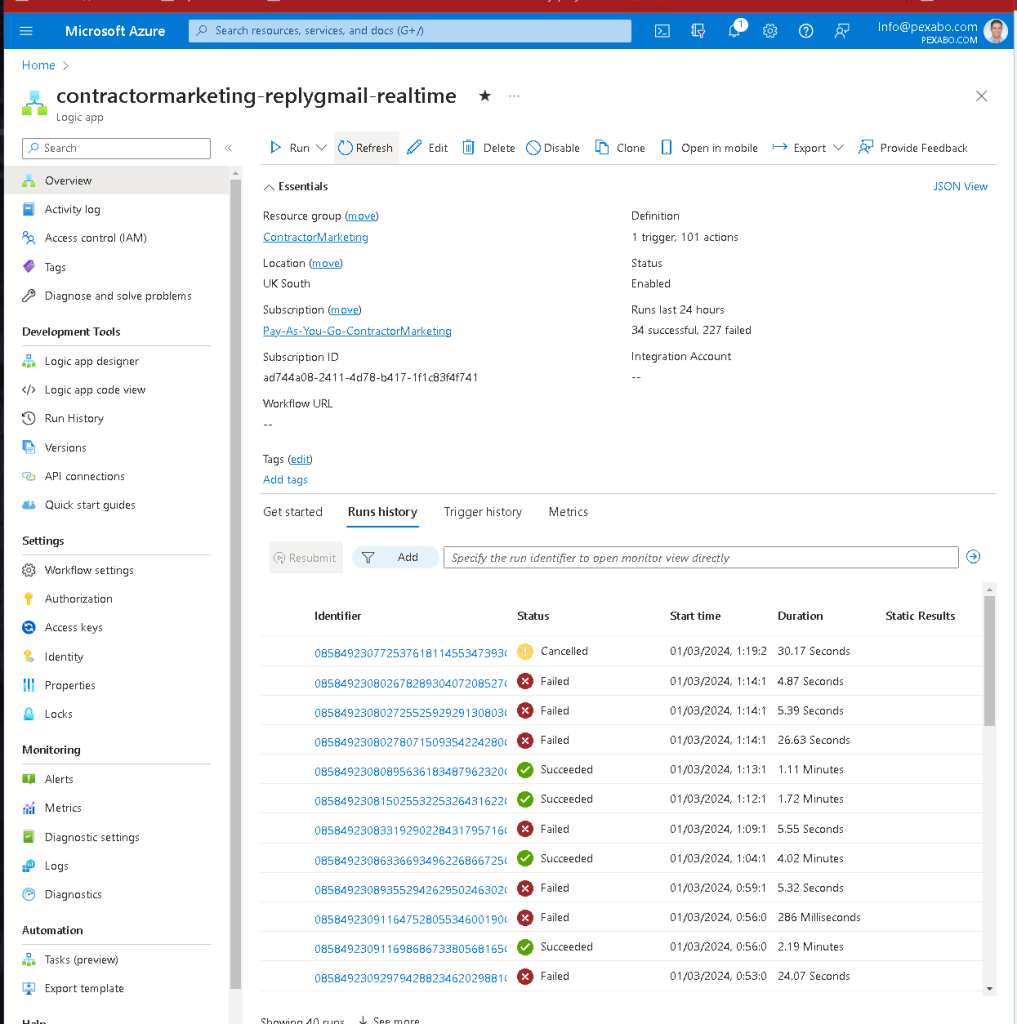Click Provide Feedback in the toolbar

(x=913, y=148)
